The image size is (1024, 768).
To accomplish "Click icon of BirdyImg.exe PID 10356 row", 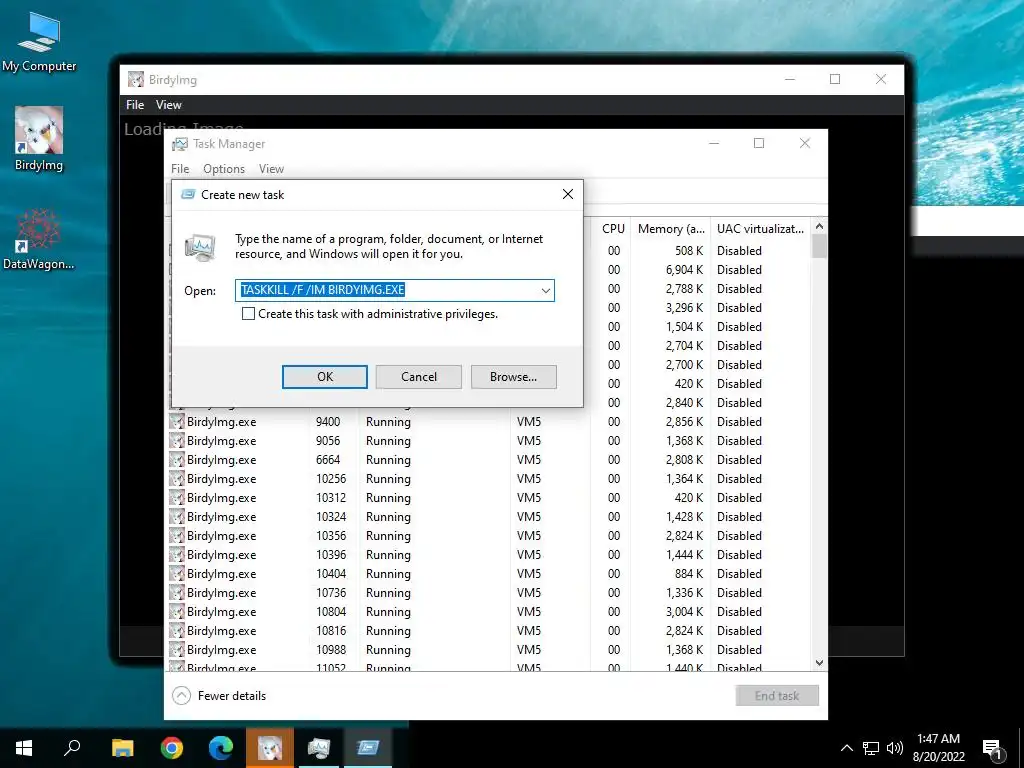I will point(176,536).
